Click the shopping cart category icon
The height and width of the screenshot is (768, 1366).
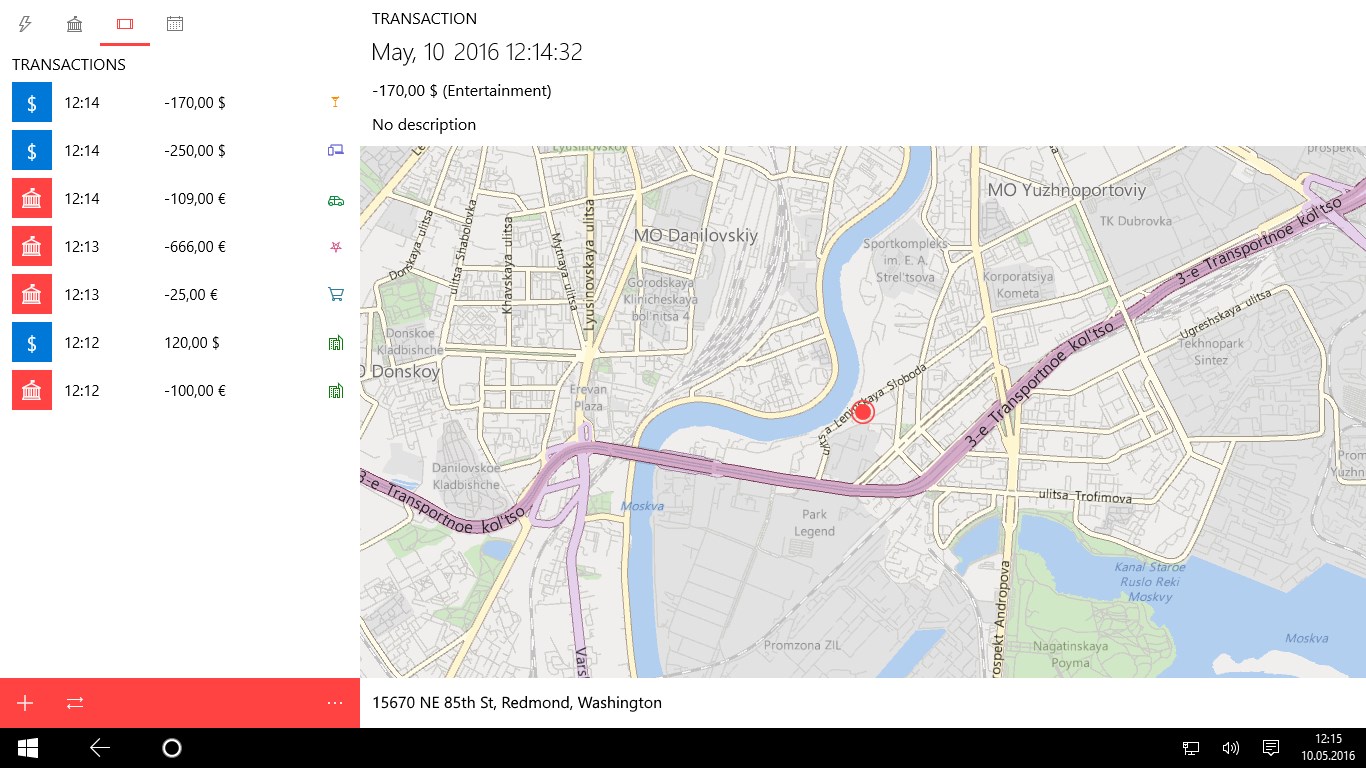[x=336, y=294]
